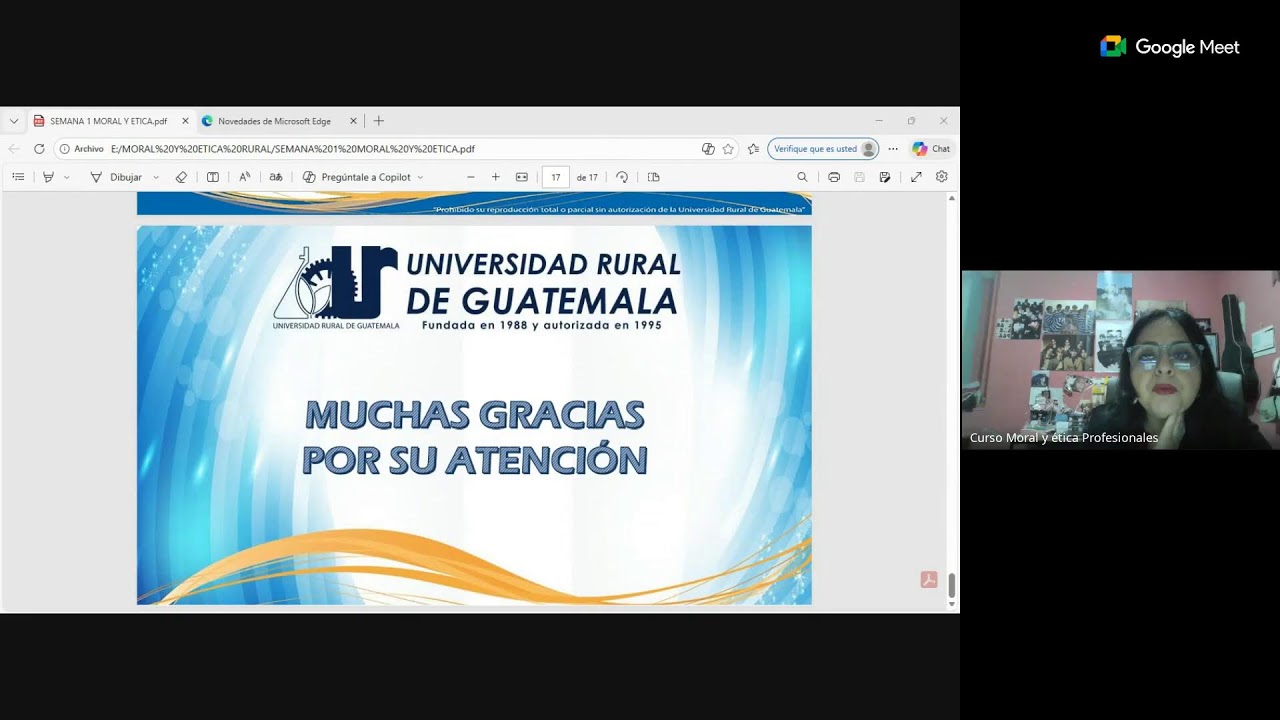
Task: Expand the Pregúntale a Copilot dropdown arrow
Action: (x=420, y=177)
